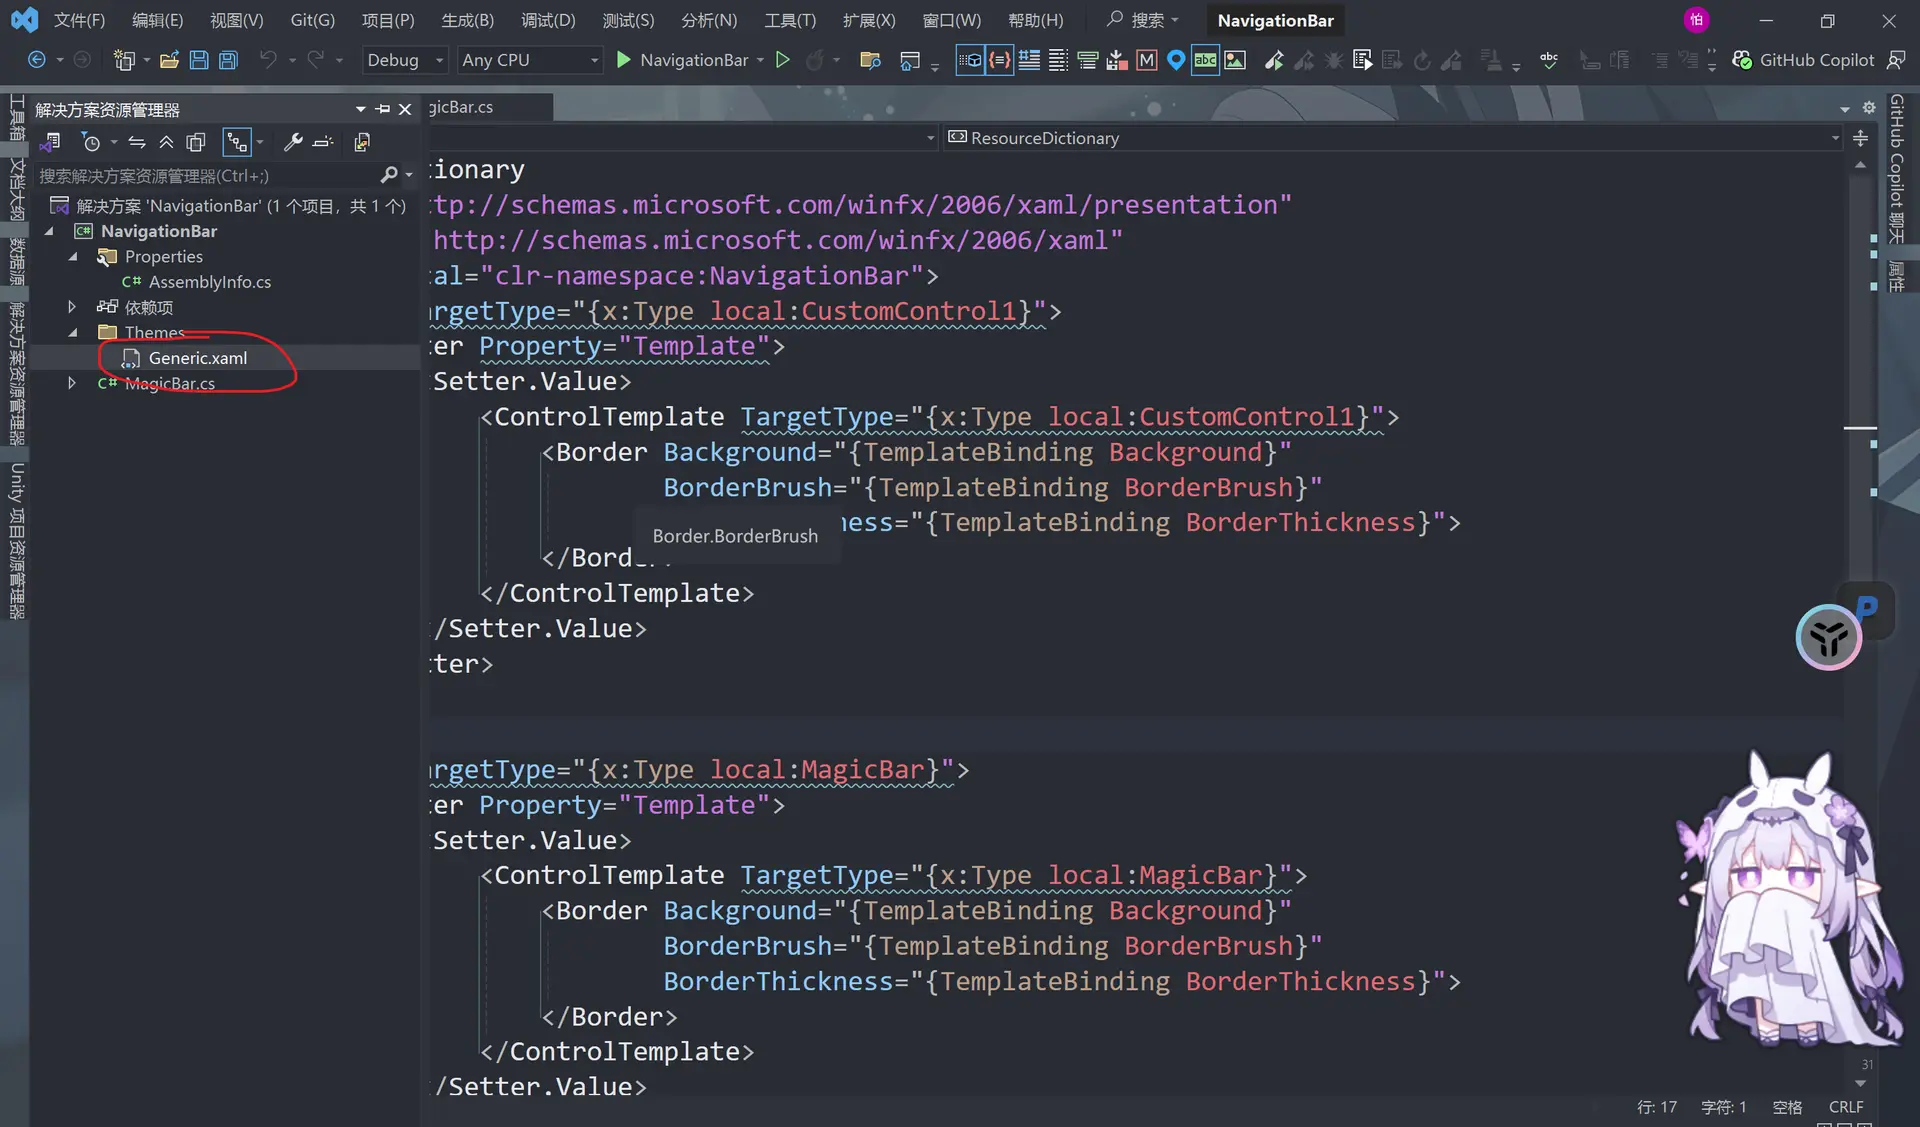Open the 扩展(X) menu

[x=869, y=20]
